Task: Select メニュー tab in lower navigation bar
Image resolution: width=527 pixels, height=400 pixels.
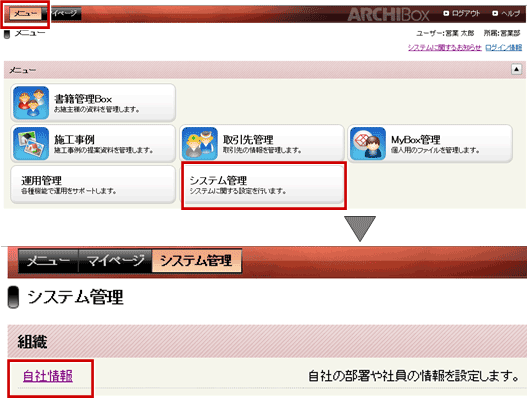Action: (x=48, y=261)
